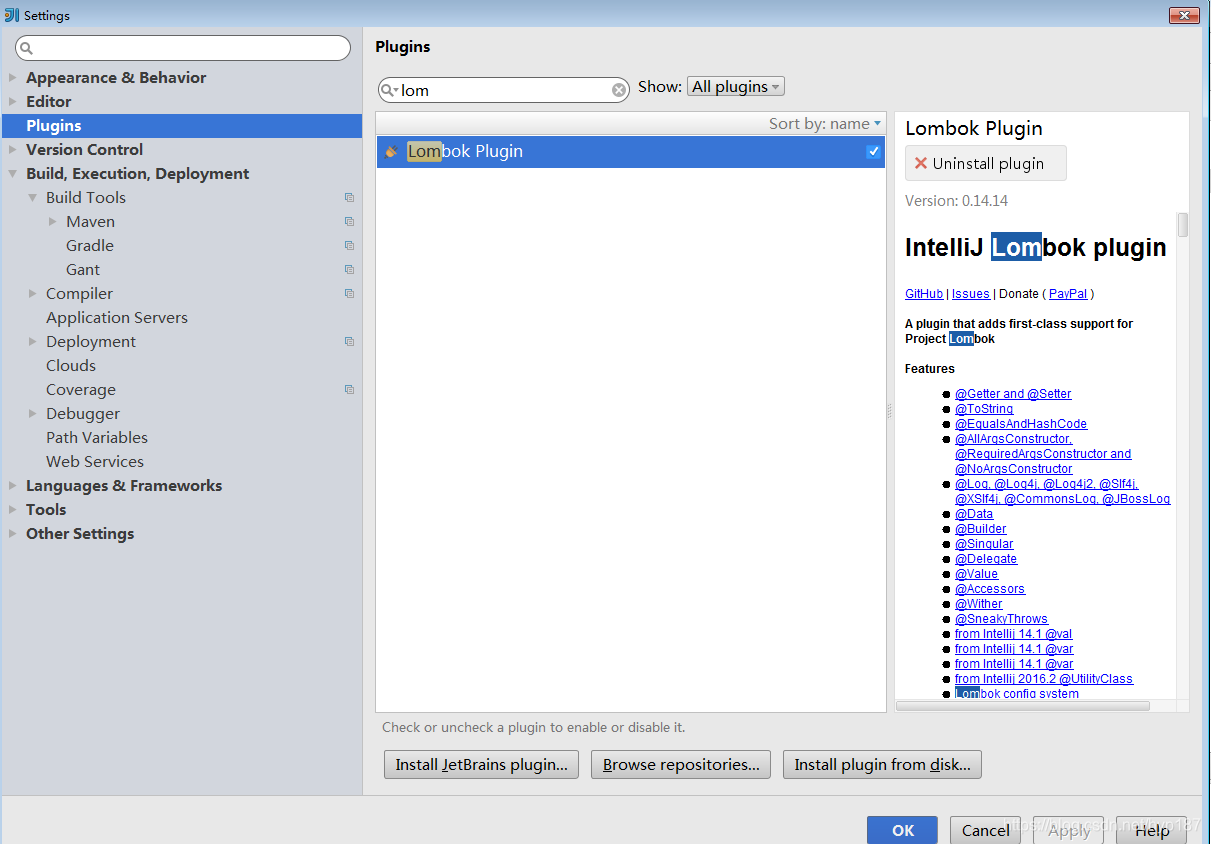Open the Issues link

(971, 294)
